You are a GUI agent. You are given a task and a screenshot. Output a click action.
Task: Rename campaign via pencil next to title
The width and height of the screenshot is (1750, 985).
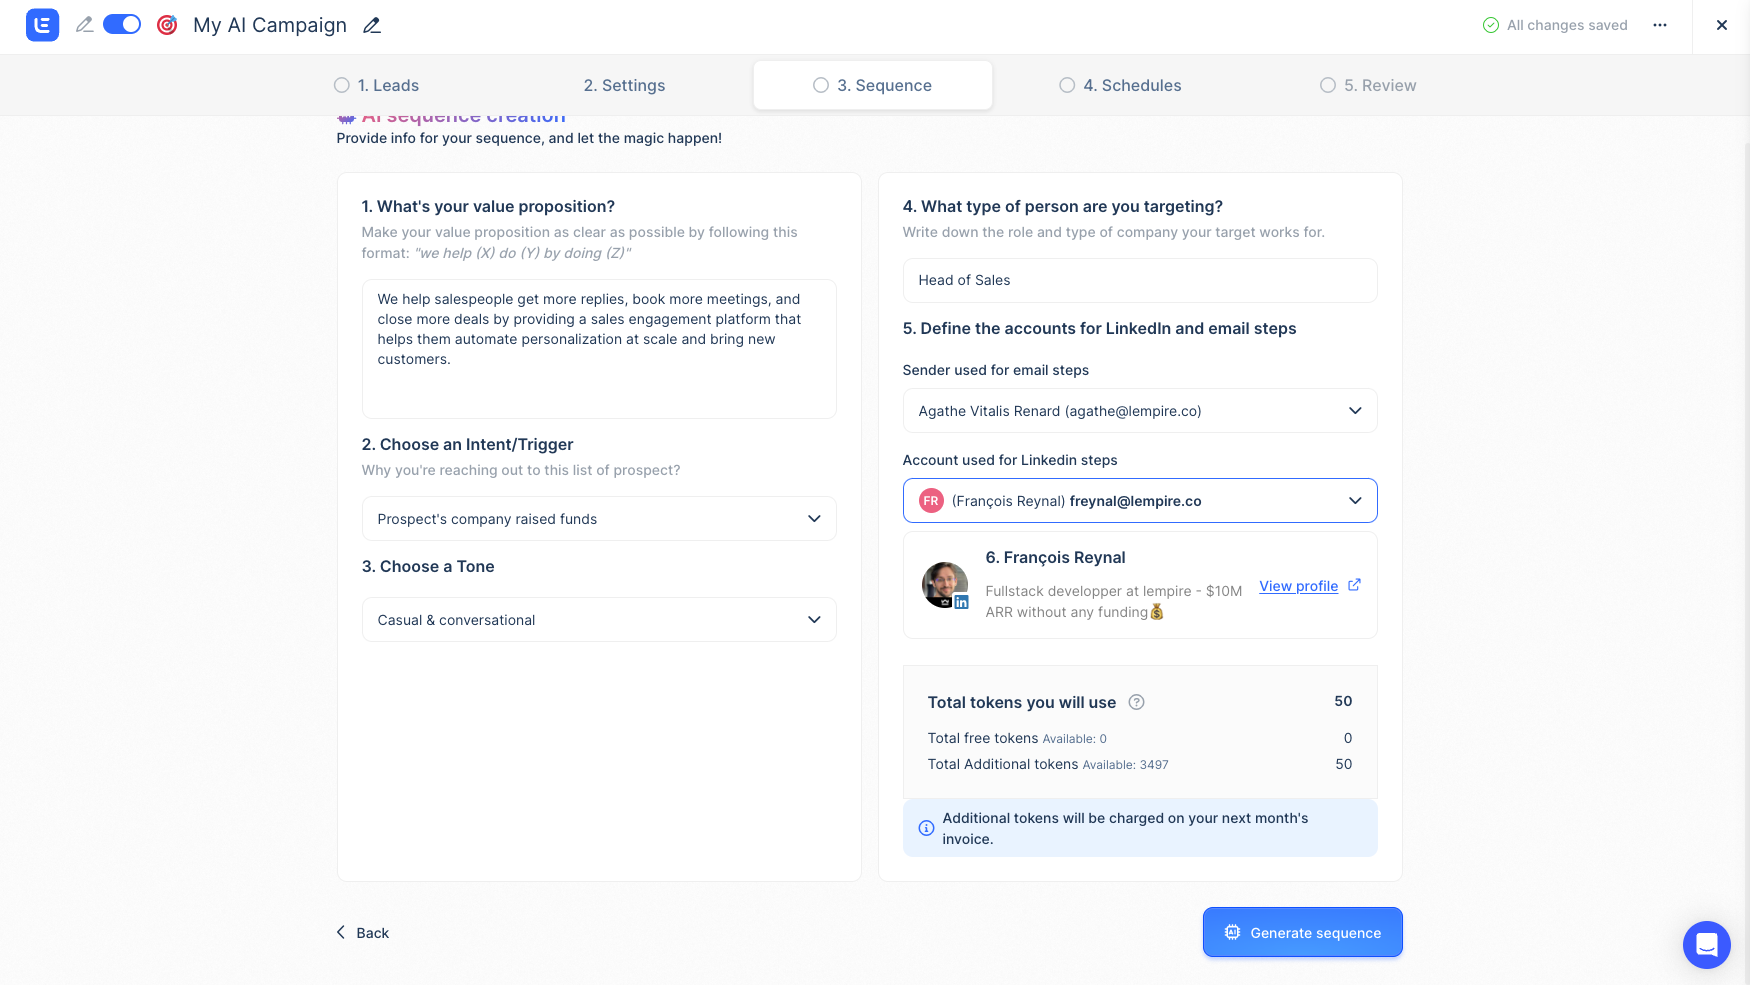[371, 25]
